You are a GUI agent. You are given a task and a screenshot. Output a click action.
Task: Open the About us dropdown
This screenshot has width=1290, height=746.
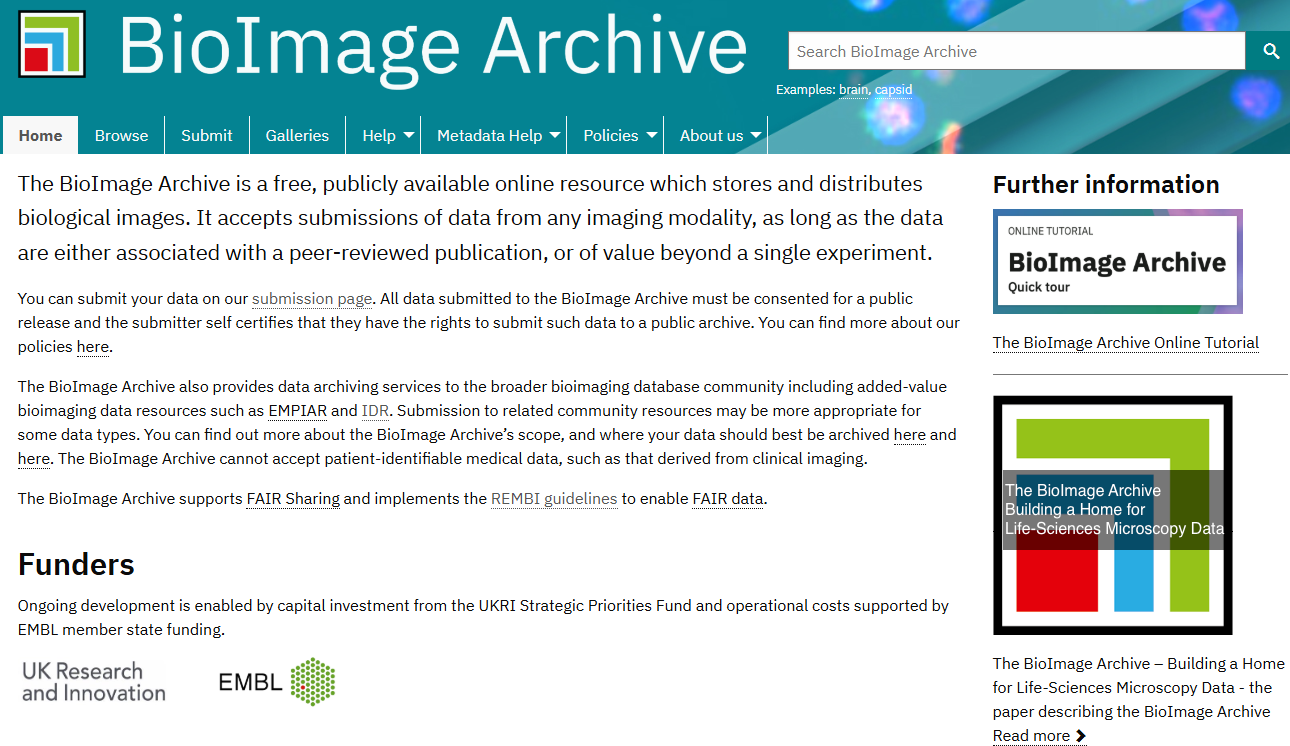pos(715,135)
